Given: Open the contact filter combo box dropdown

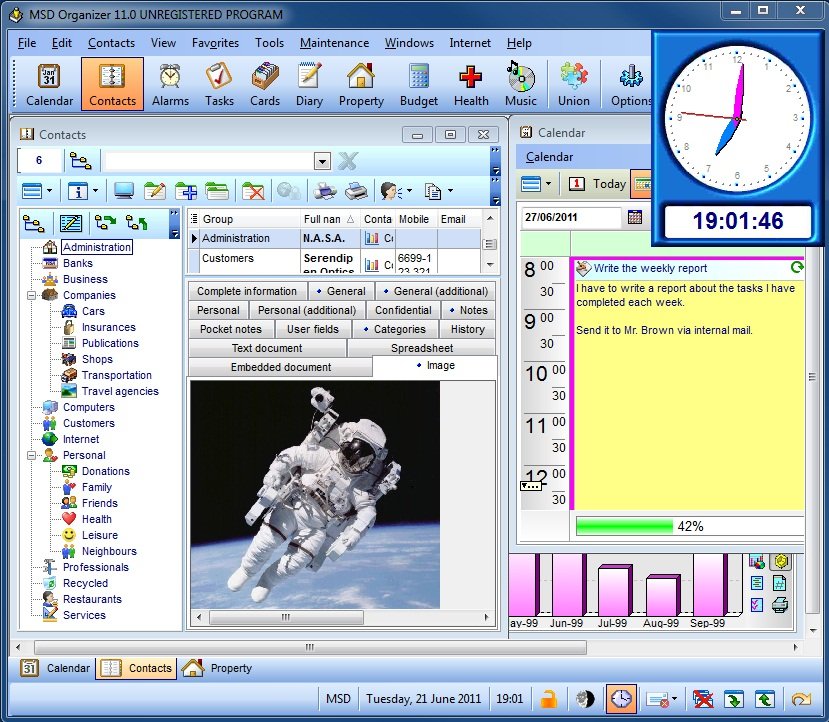Looking at the screenshot, I should coord(322,161).
